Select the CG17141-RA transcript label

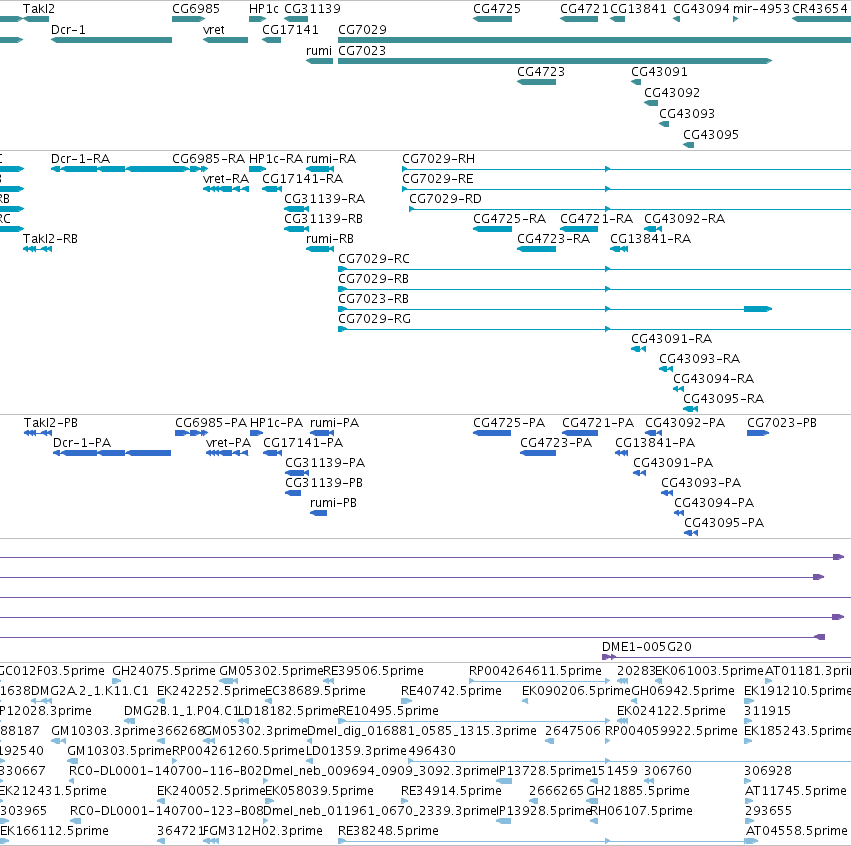tap(302, 179)
